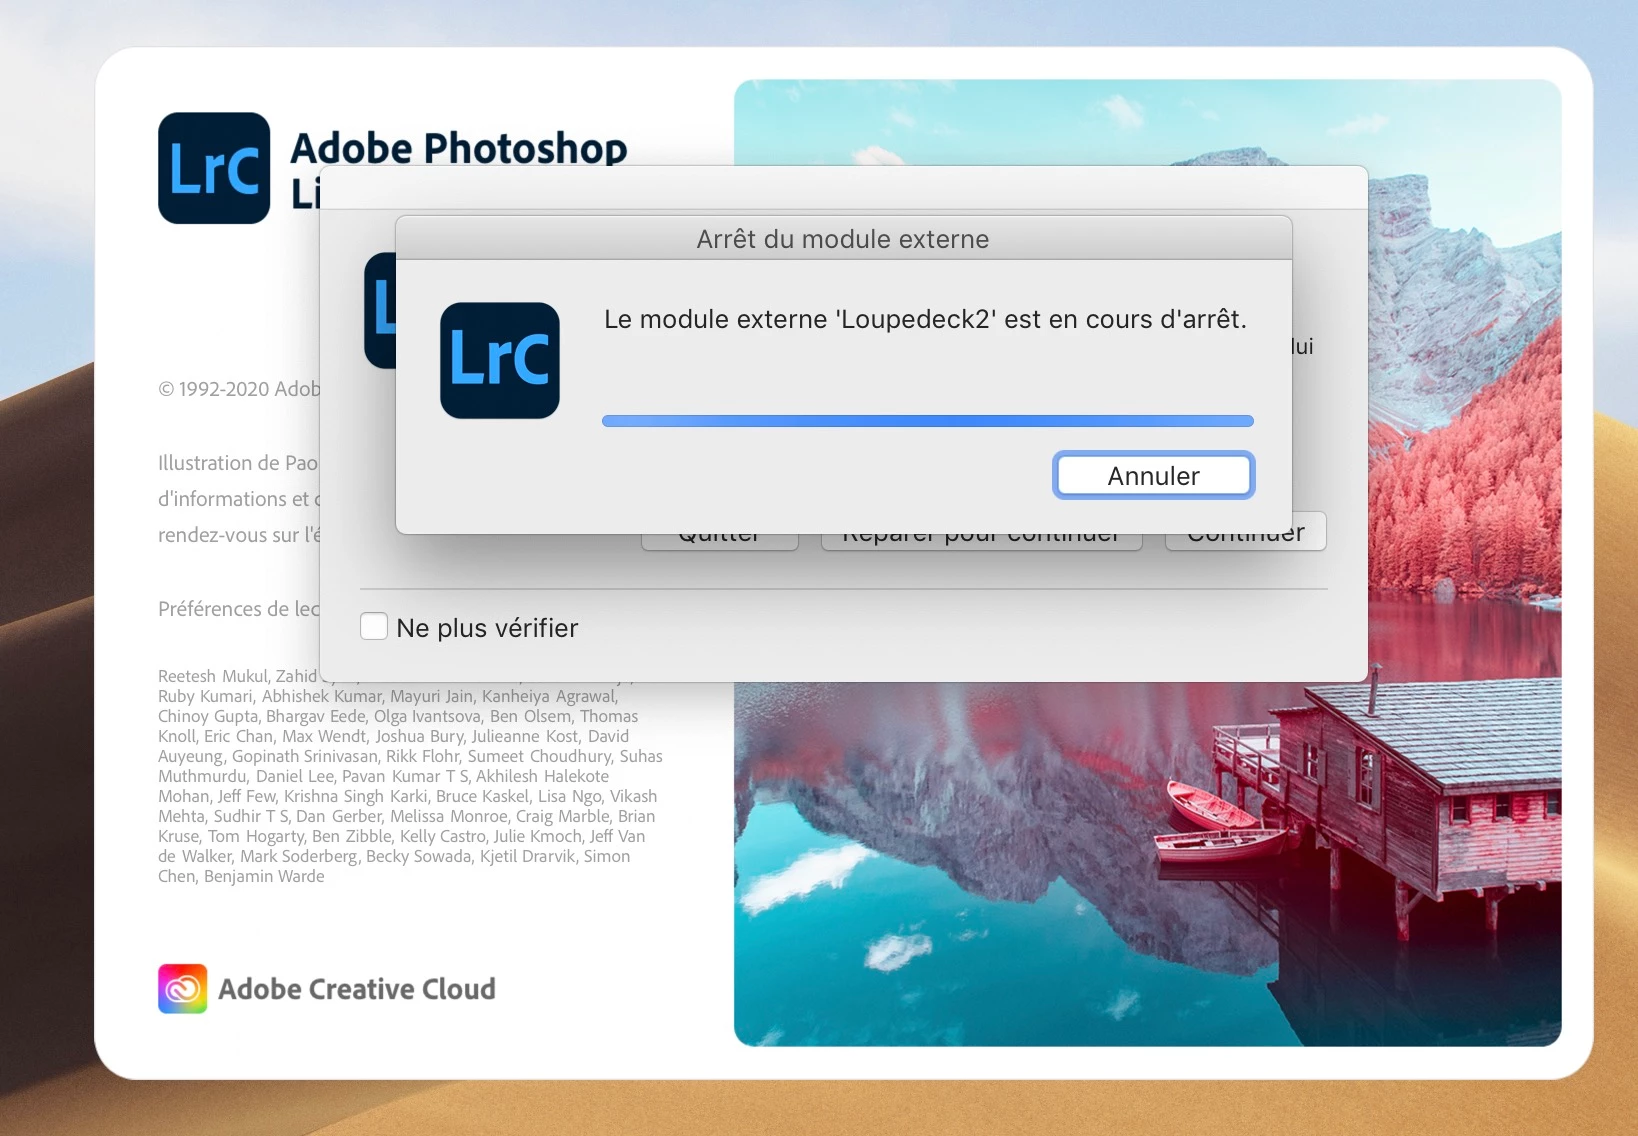
Task: Click the partially hidden Continuer button
Action: click(x=1246, y=539)
